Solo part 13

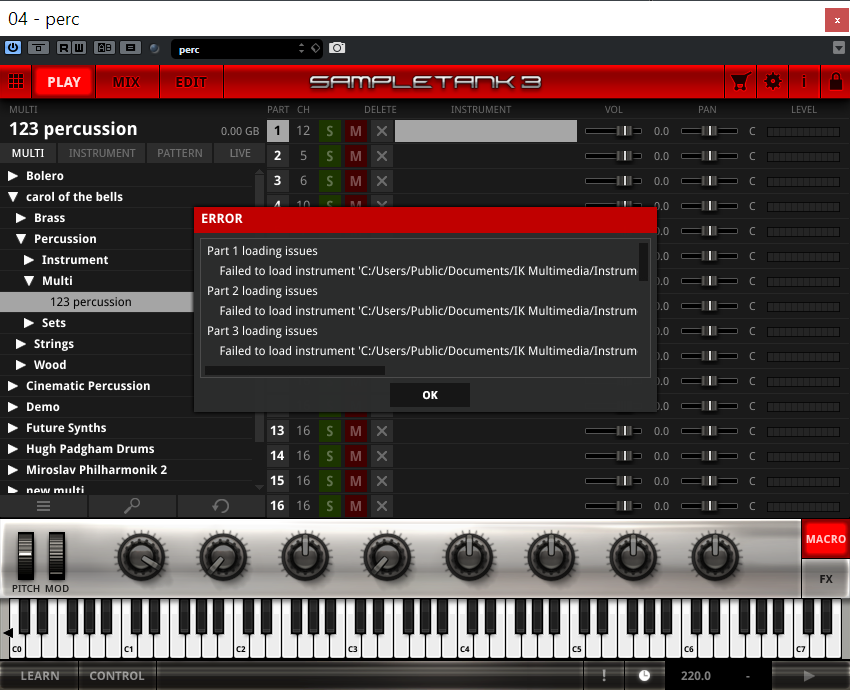click(x=330, y=431)
